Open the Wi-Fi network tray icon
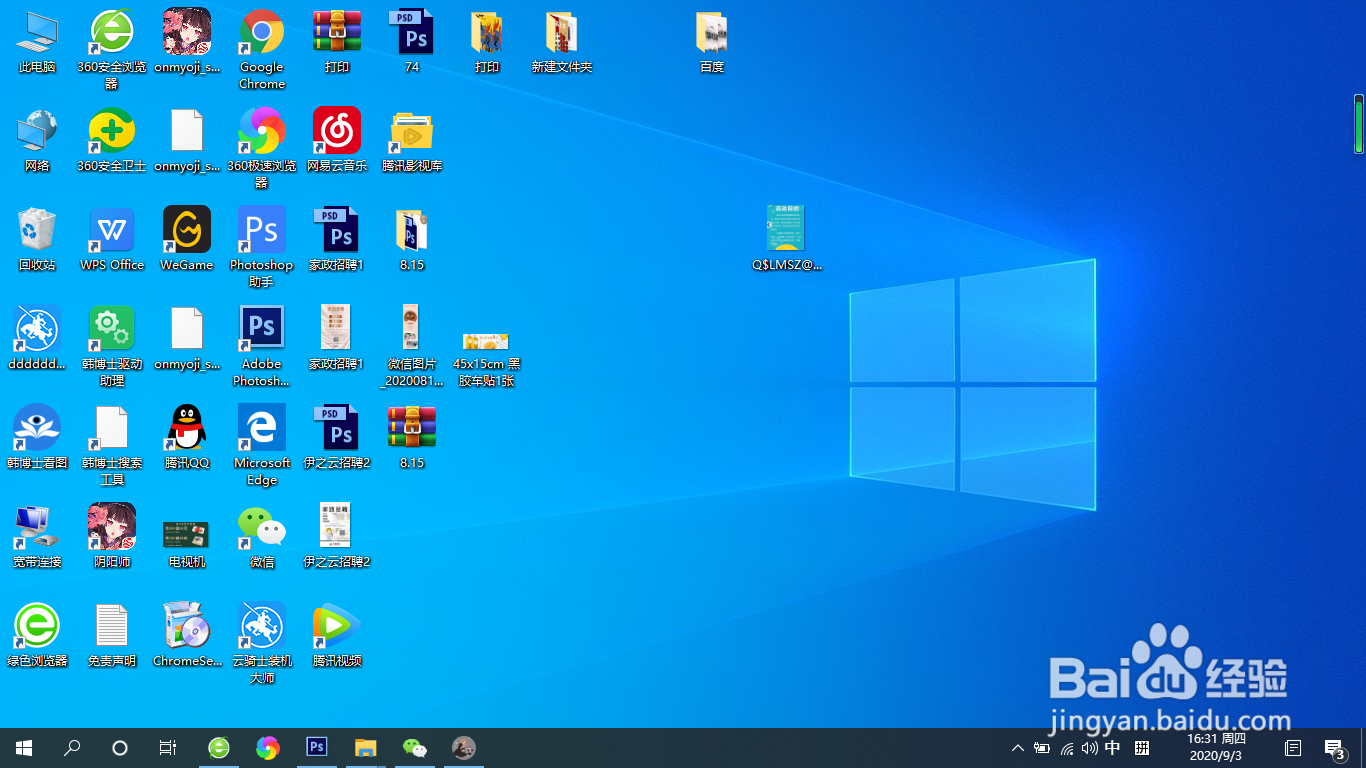This screenshot has height=768, width=1366. coord(1066,748)
